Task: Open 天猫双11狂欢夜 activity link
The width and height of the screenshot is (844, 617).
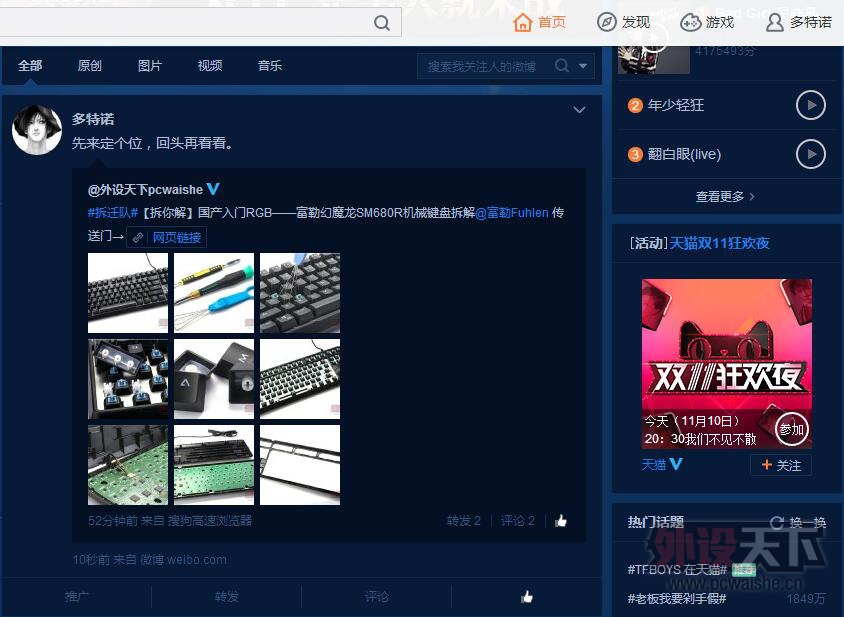Action: [720, 243]
